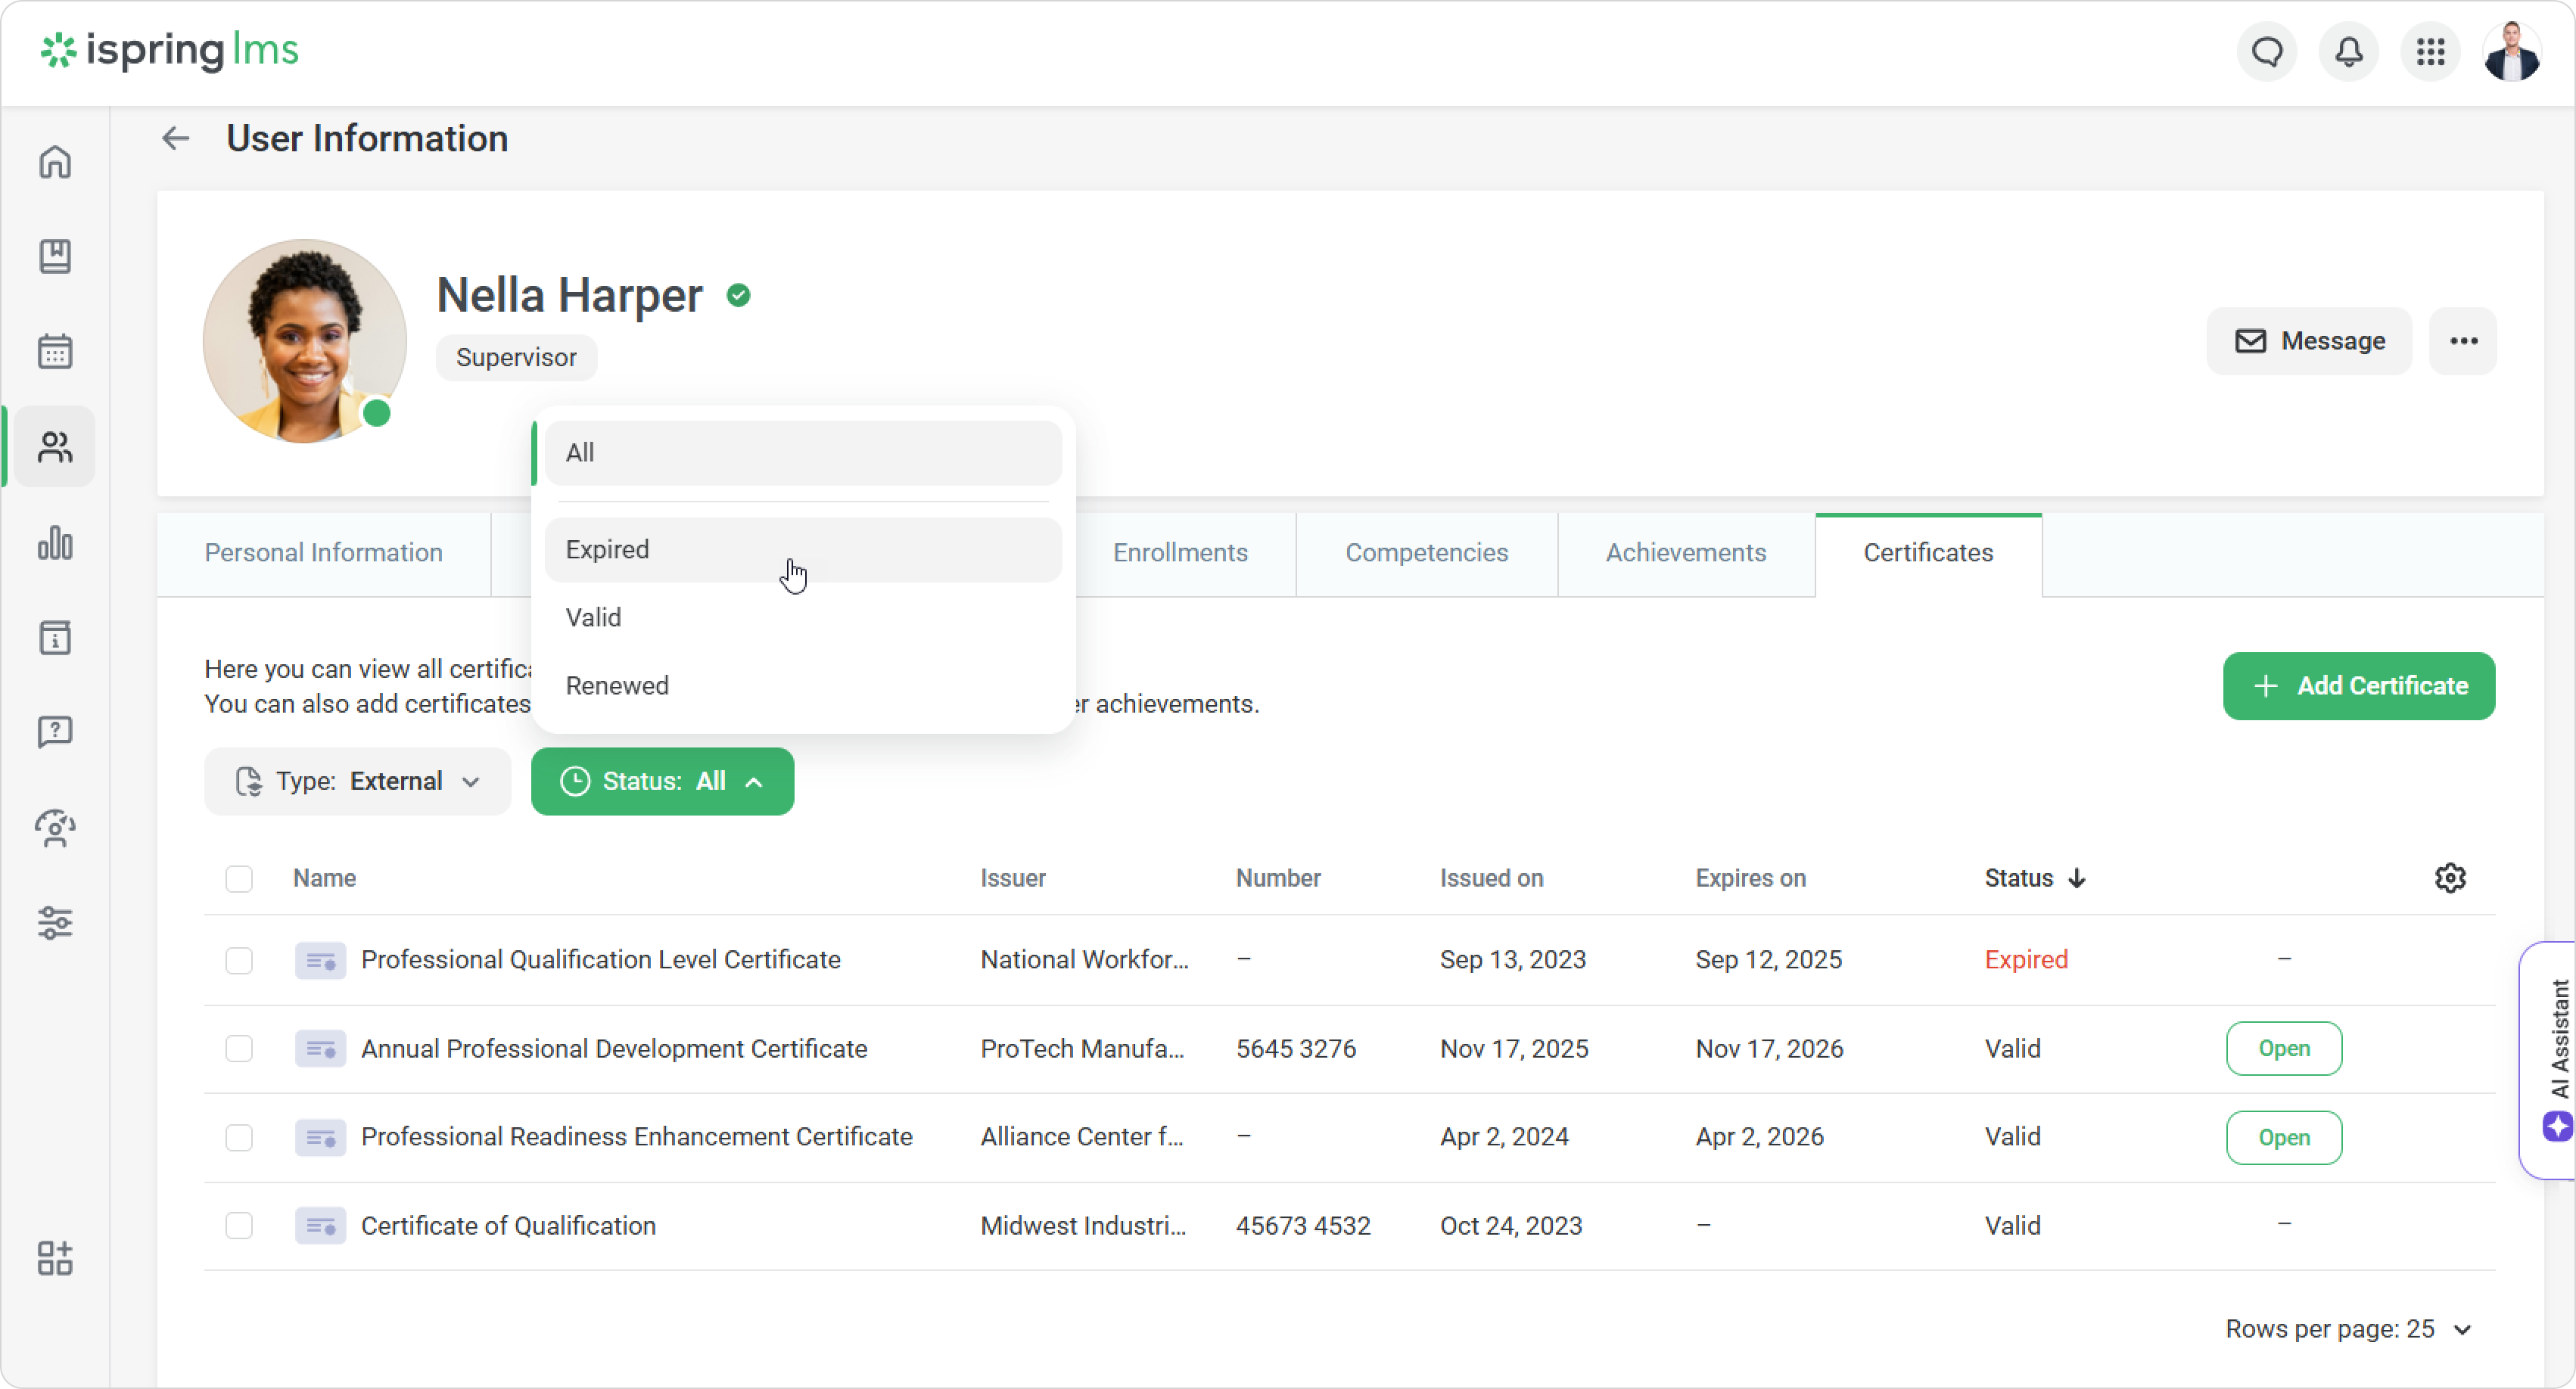Viewport: 2576px width, 1389px height.
Task: Click the Message button
Action: [2309, 341]
